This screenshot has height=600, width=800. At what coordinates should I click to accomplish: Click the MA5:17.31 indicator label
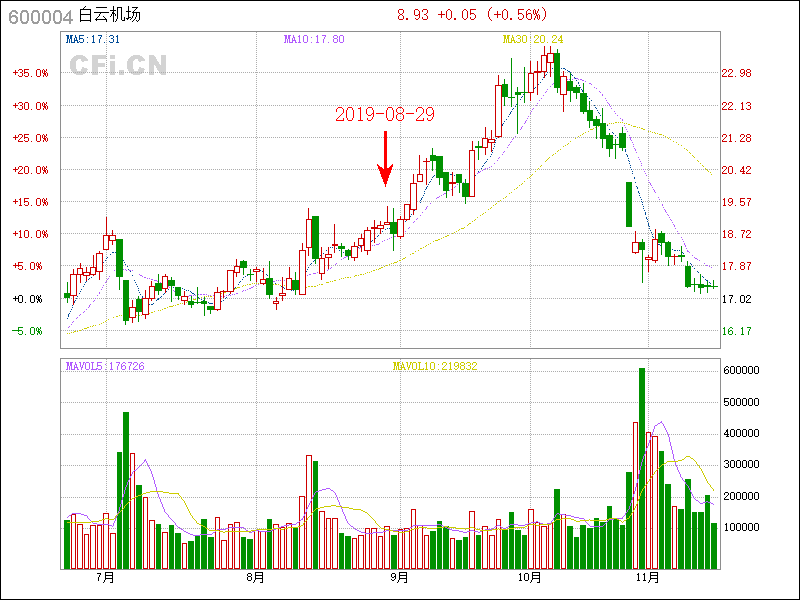[x=93, y=39]
